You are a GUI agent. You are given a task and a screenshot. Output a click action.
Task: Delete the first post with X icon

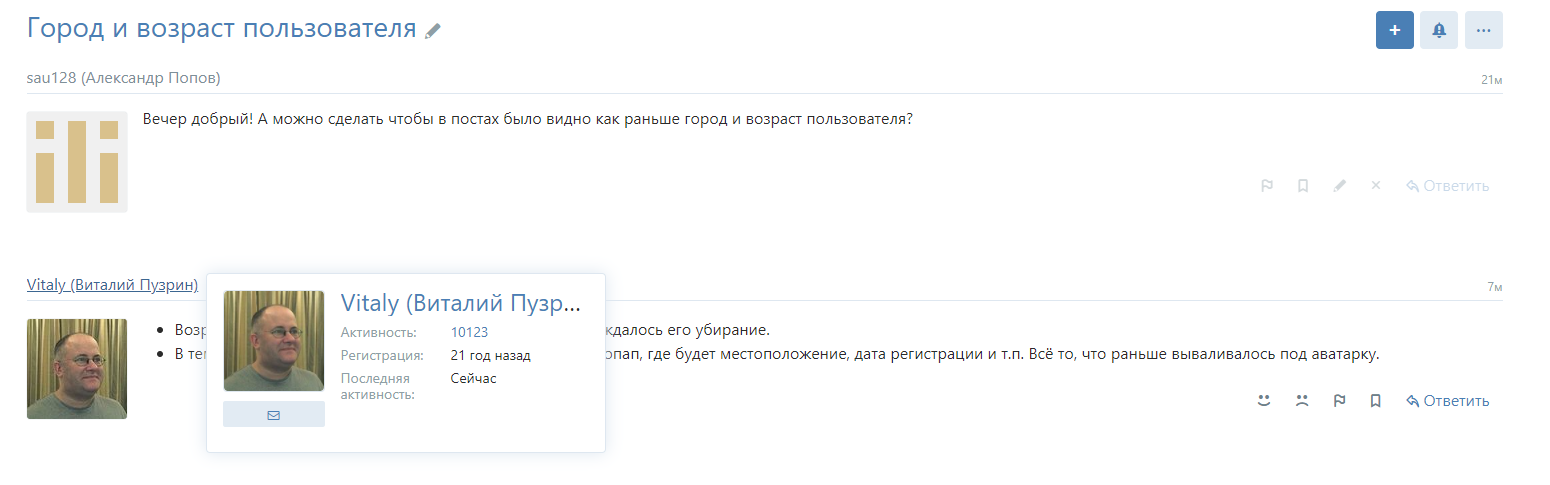pyautogui.click(x=1376, y=186)
